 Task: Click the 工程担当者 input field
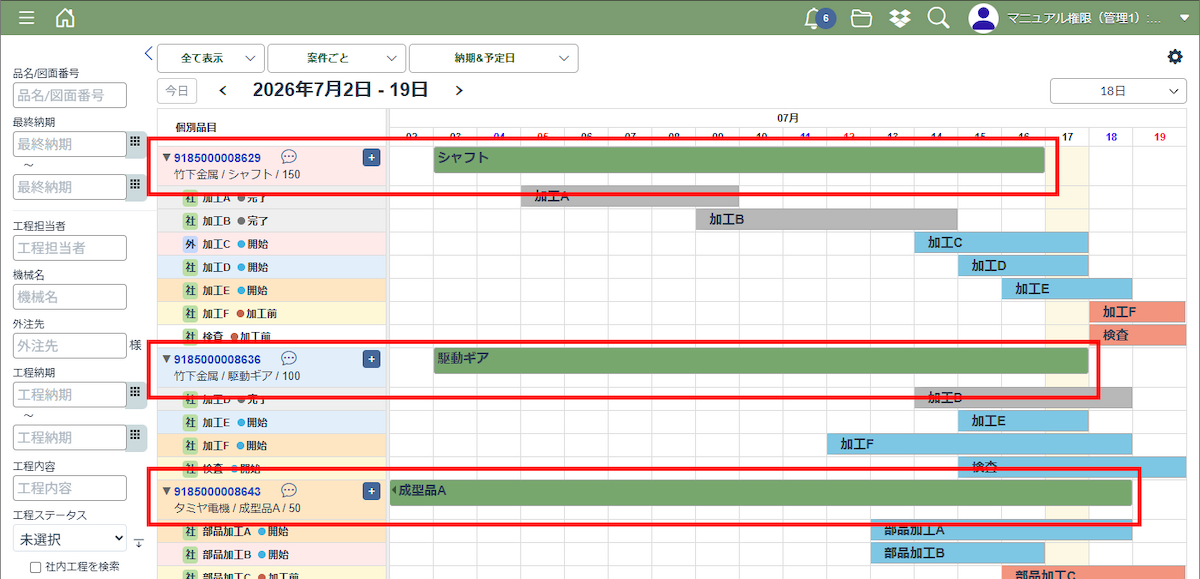pos(70,248)
